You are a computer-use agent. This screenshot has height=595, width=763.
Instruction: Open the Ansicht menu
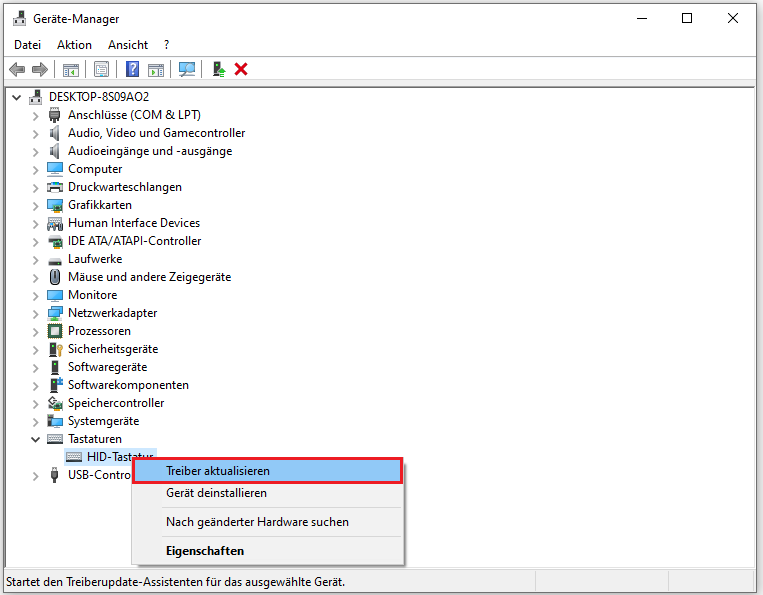[128, 45]
